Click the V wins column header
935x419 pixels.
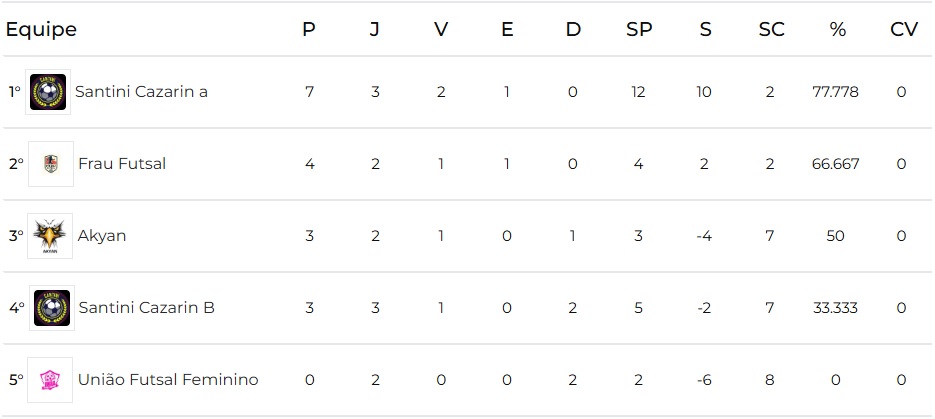click(x=441, y=30)
